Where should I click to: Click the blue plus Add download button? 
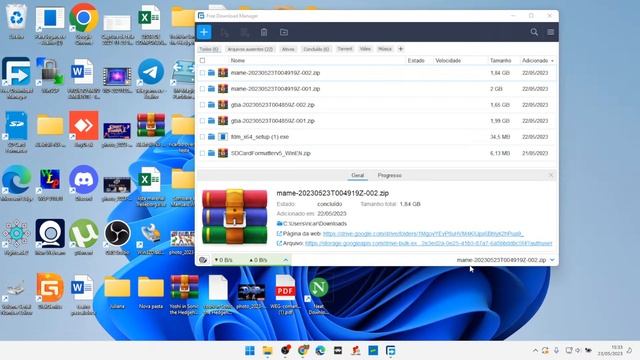(204, 32)
